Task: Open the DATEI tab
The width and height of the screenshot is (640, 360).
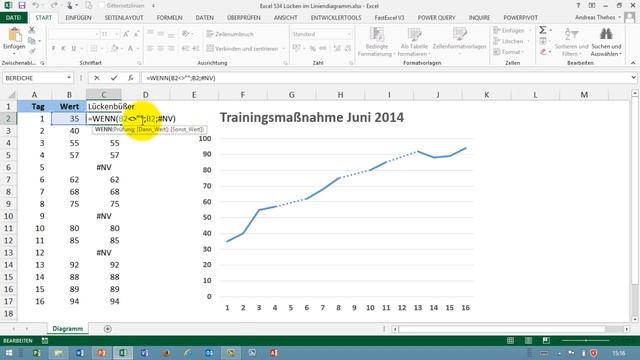Action: click(13, 18)
